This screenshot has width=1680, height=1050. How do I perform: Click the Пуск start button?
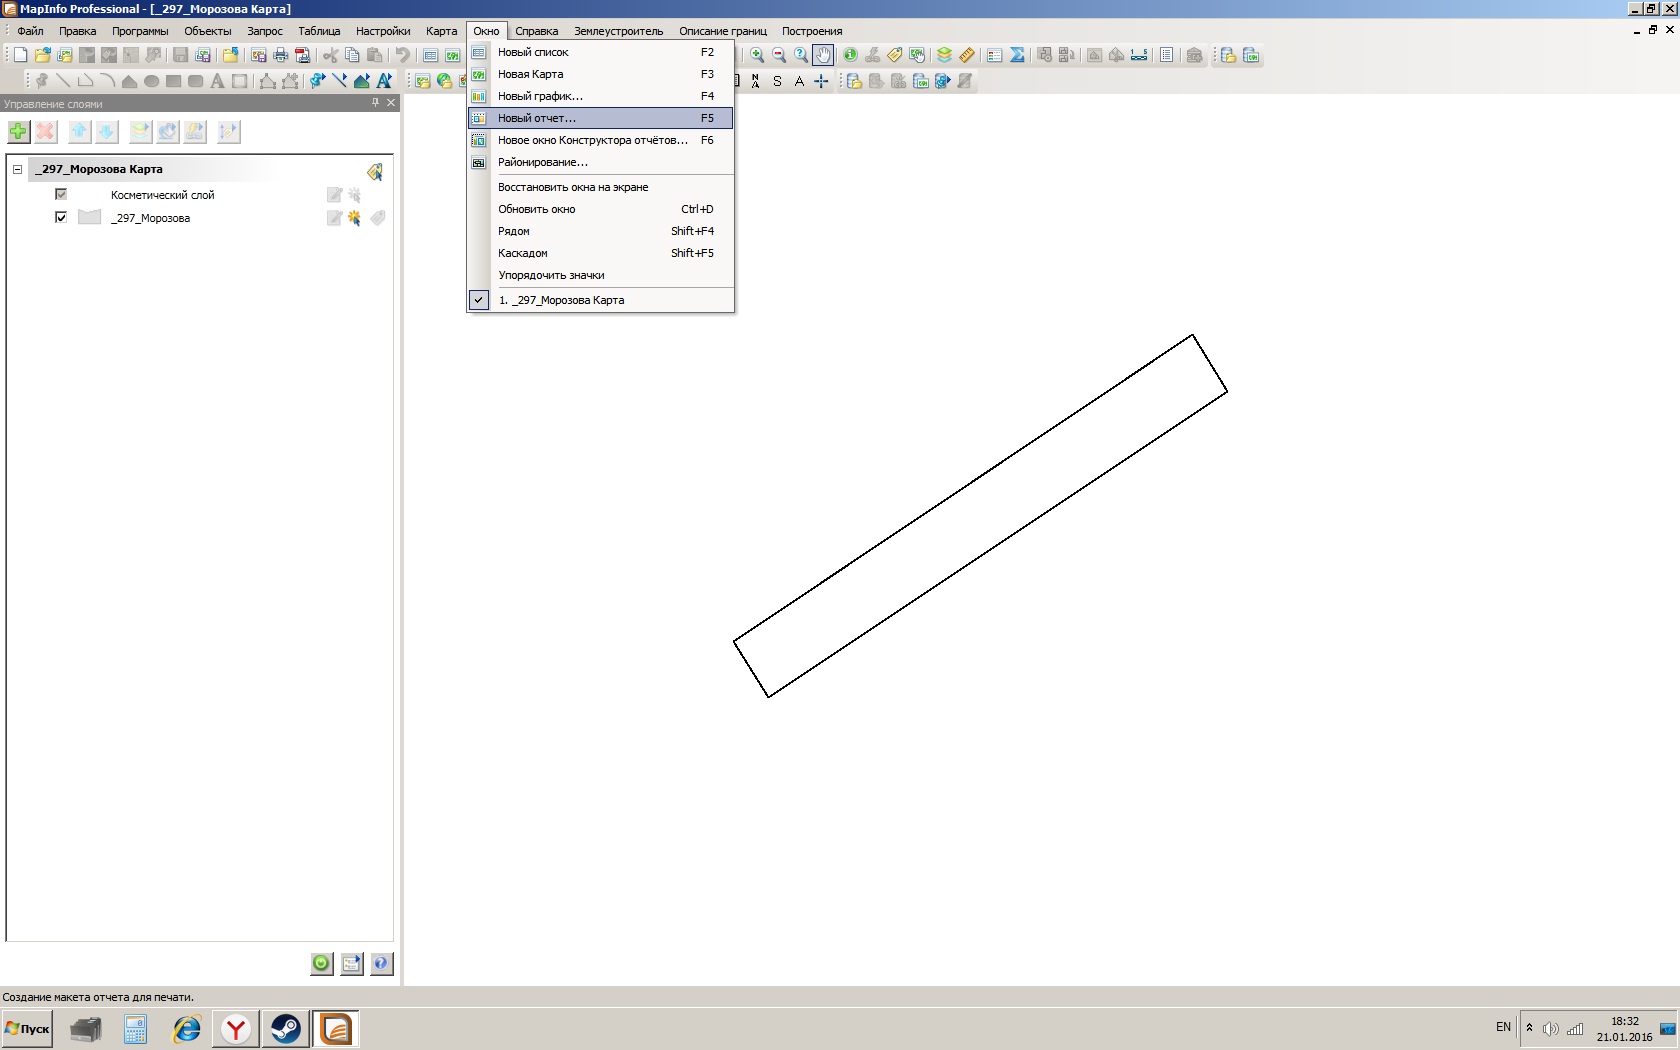point(28,1028)
